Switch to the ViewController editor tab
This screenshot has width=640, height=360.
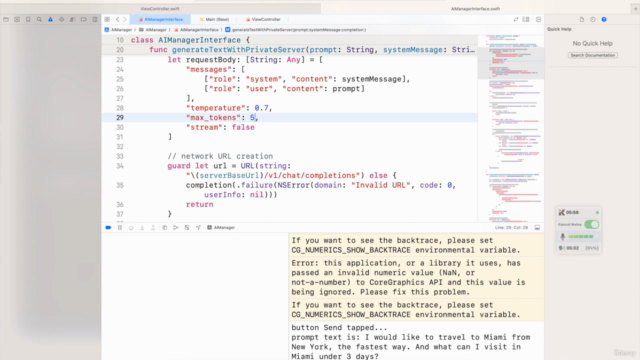pyautogui.click(x=263, y=19)
